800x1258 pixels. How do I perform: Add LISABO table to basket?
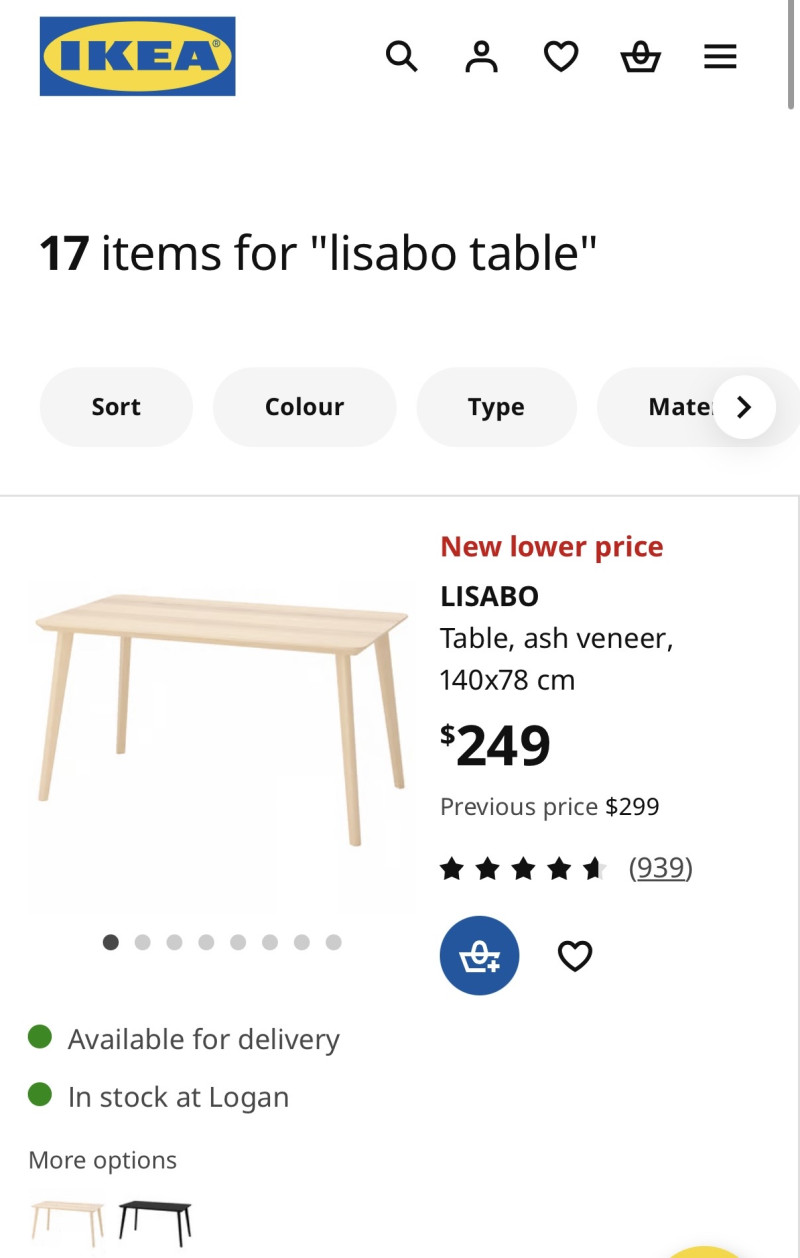[479, 956]
